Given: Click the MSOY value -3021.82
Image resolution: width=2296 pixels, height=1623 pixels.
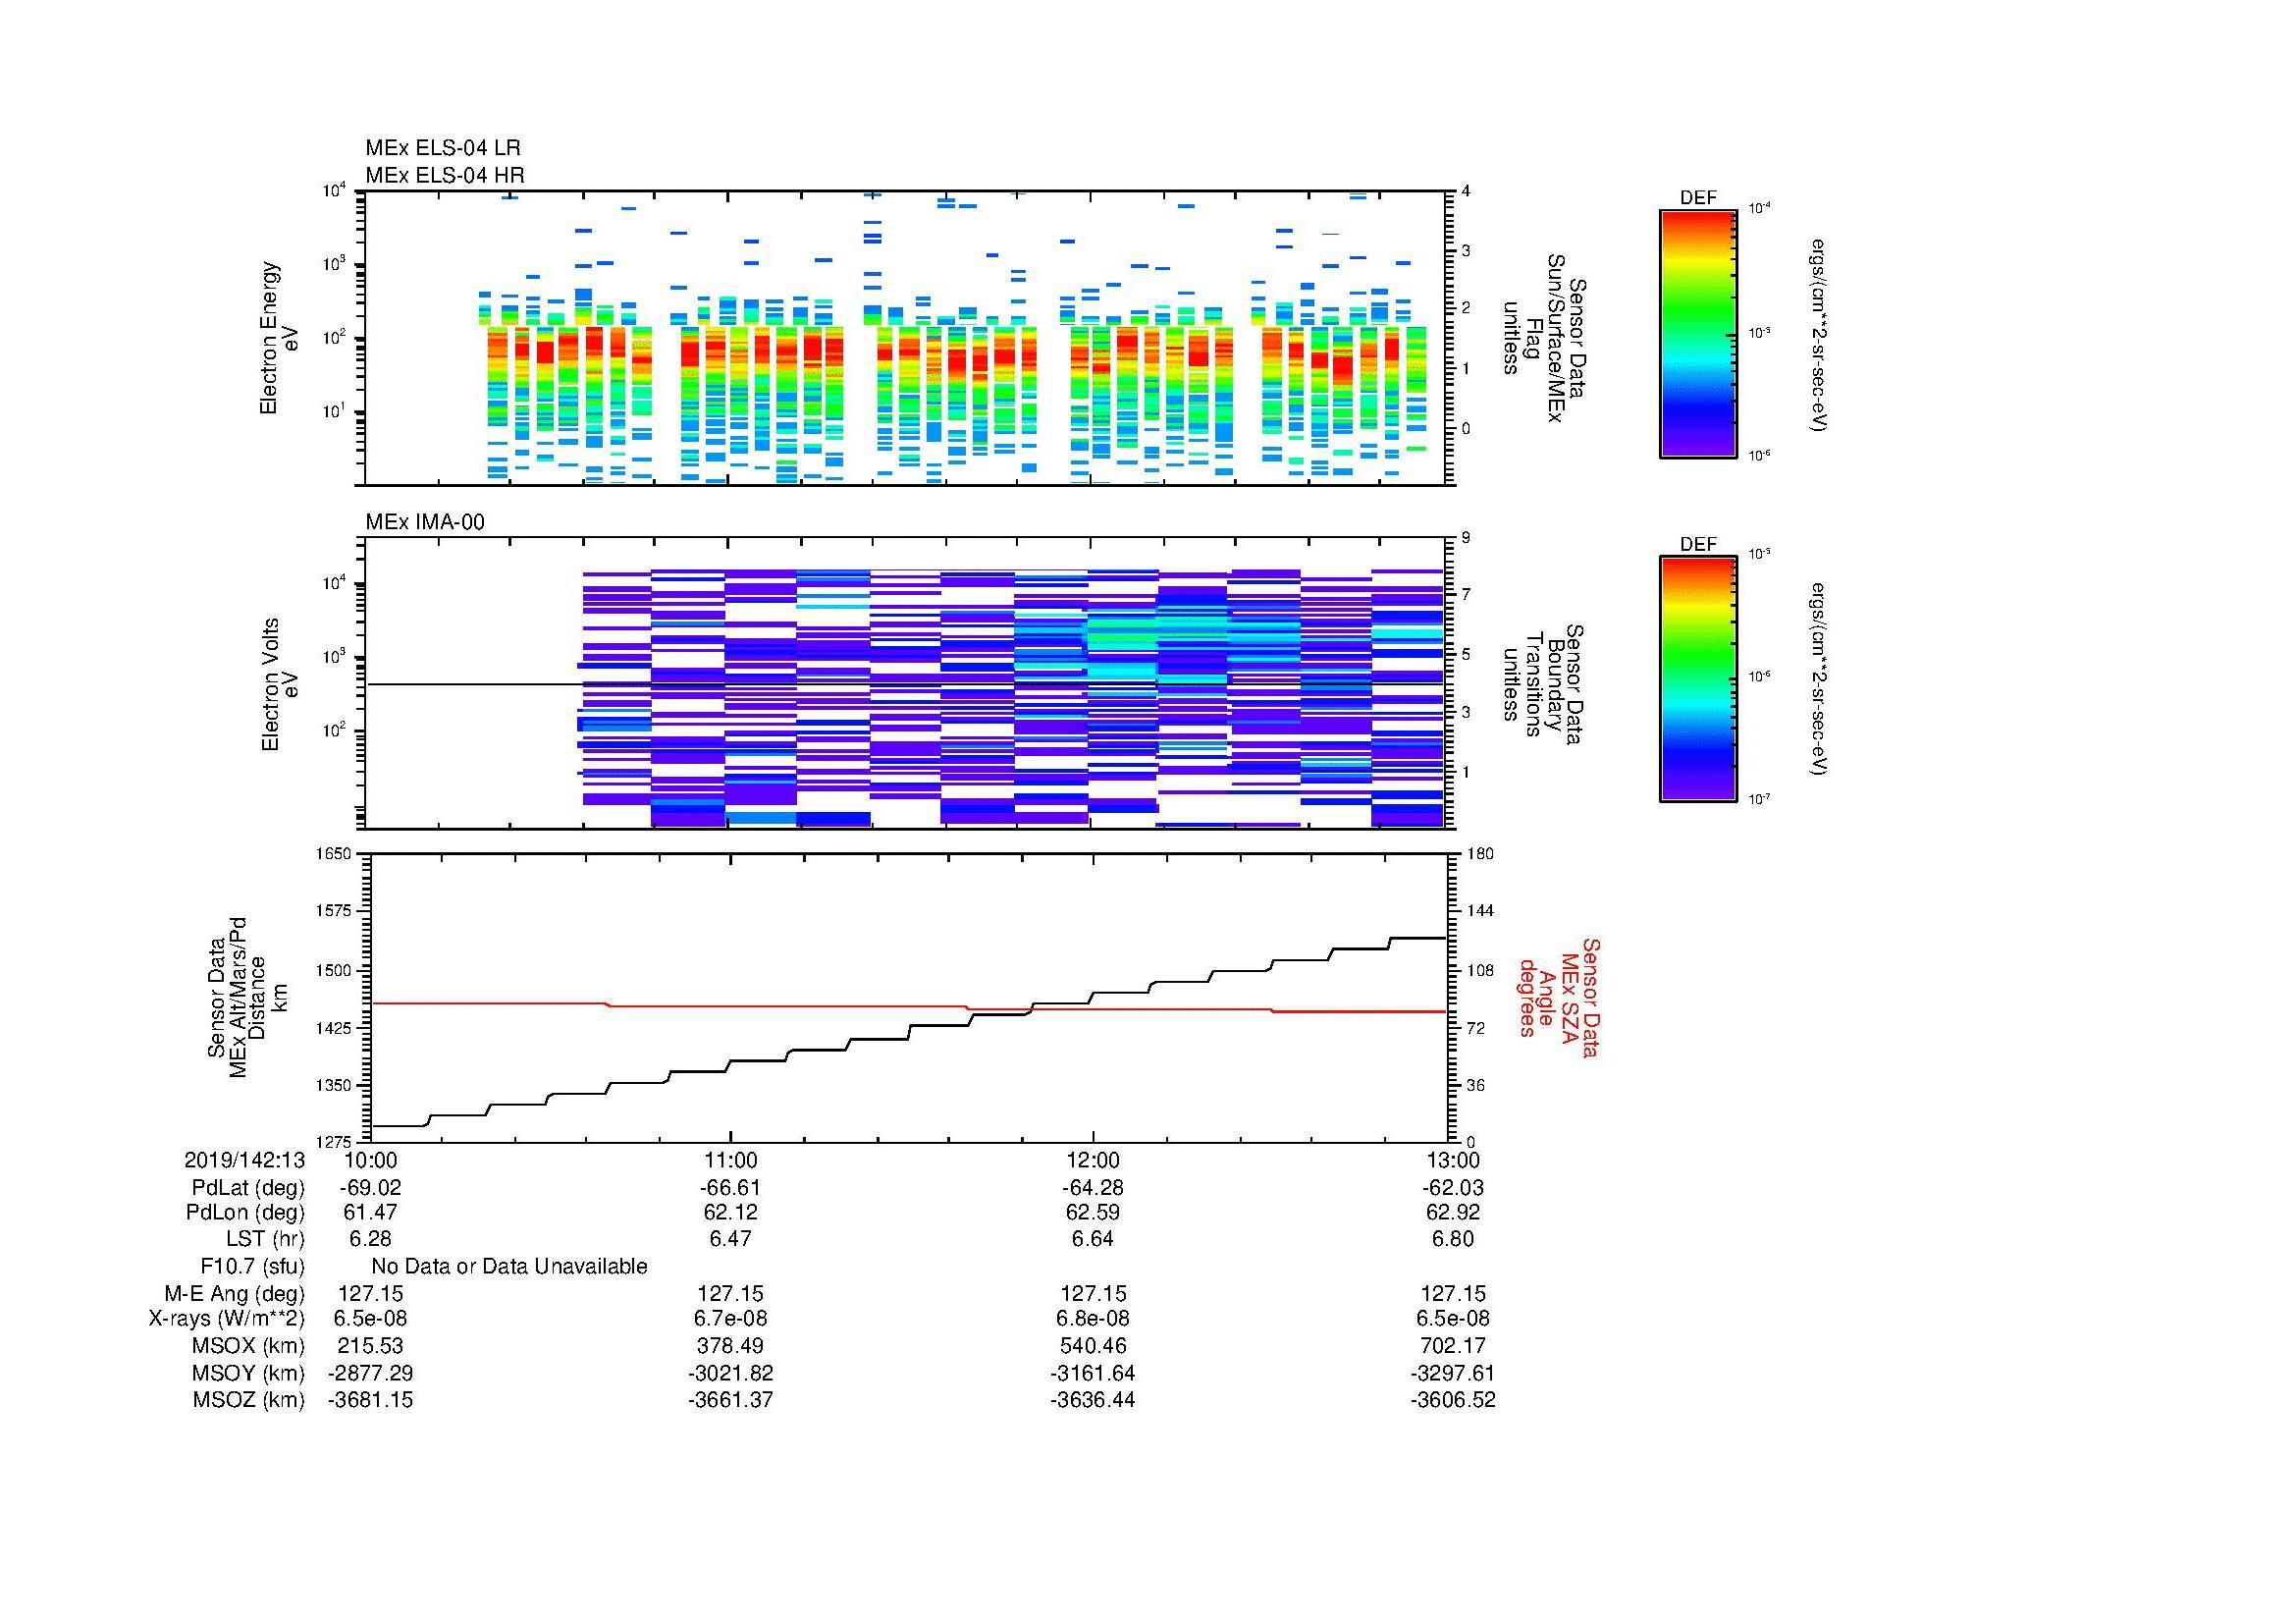Looking at the screenshot, I should click(731, 1373).
